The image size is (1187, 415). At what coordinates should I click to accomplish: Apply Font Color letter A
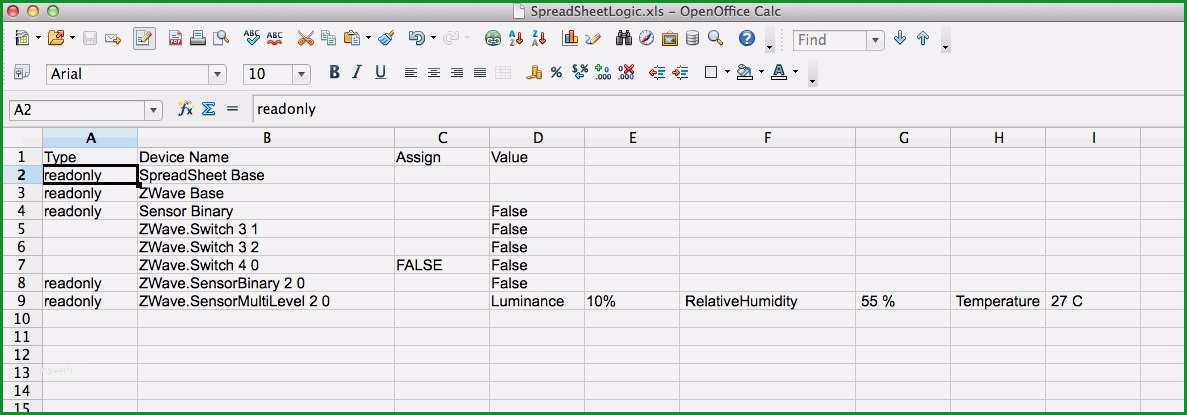pos(778,73)
